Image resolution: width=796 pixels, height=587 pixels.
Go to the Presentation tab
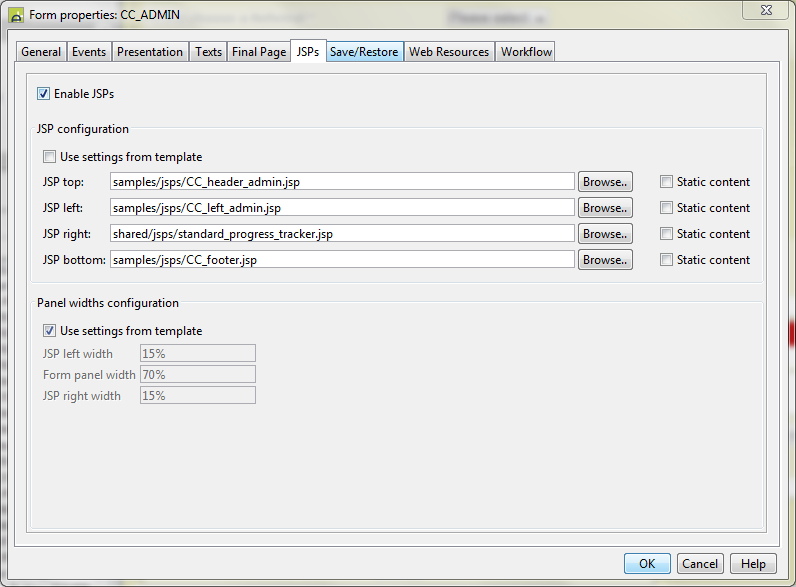click(x=150, y=52)
